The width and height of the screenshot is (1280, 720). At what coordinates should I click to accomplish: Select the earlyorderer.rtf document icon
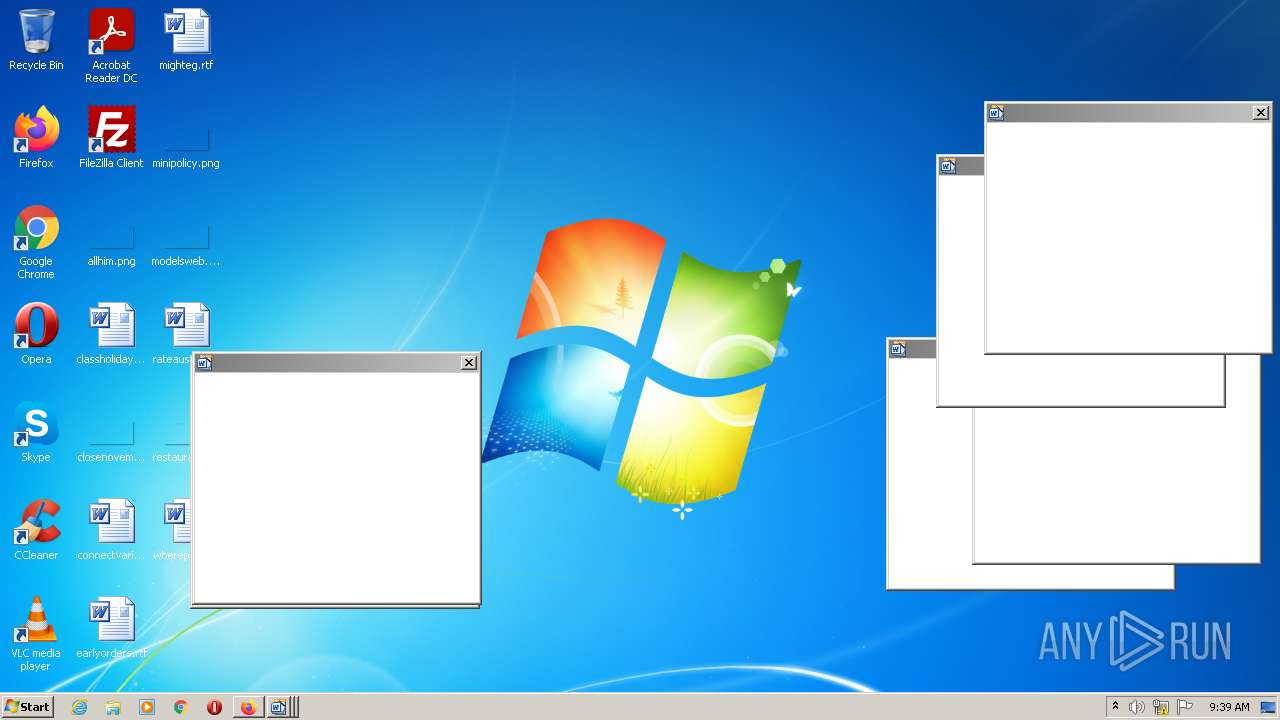[111, 629]
